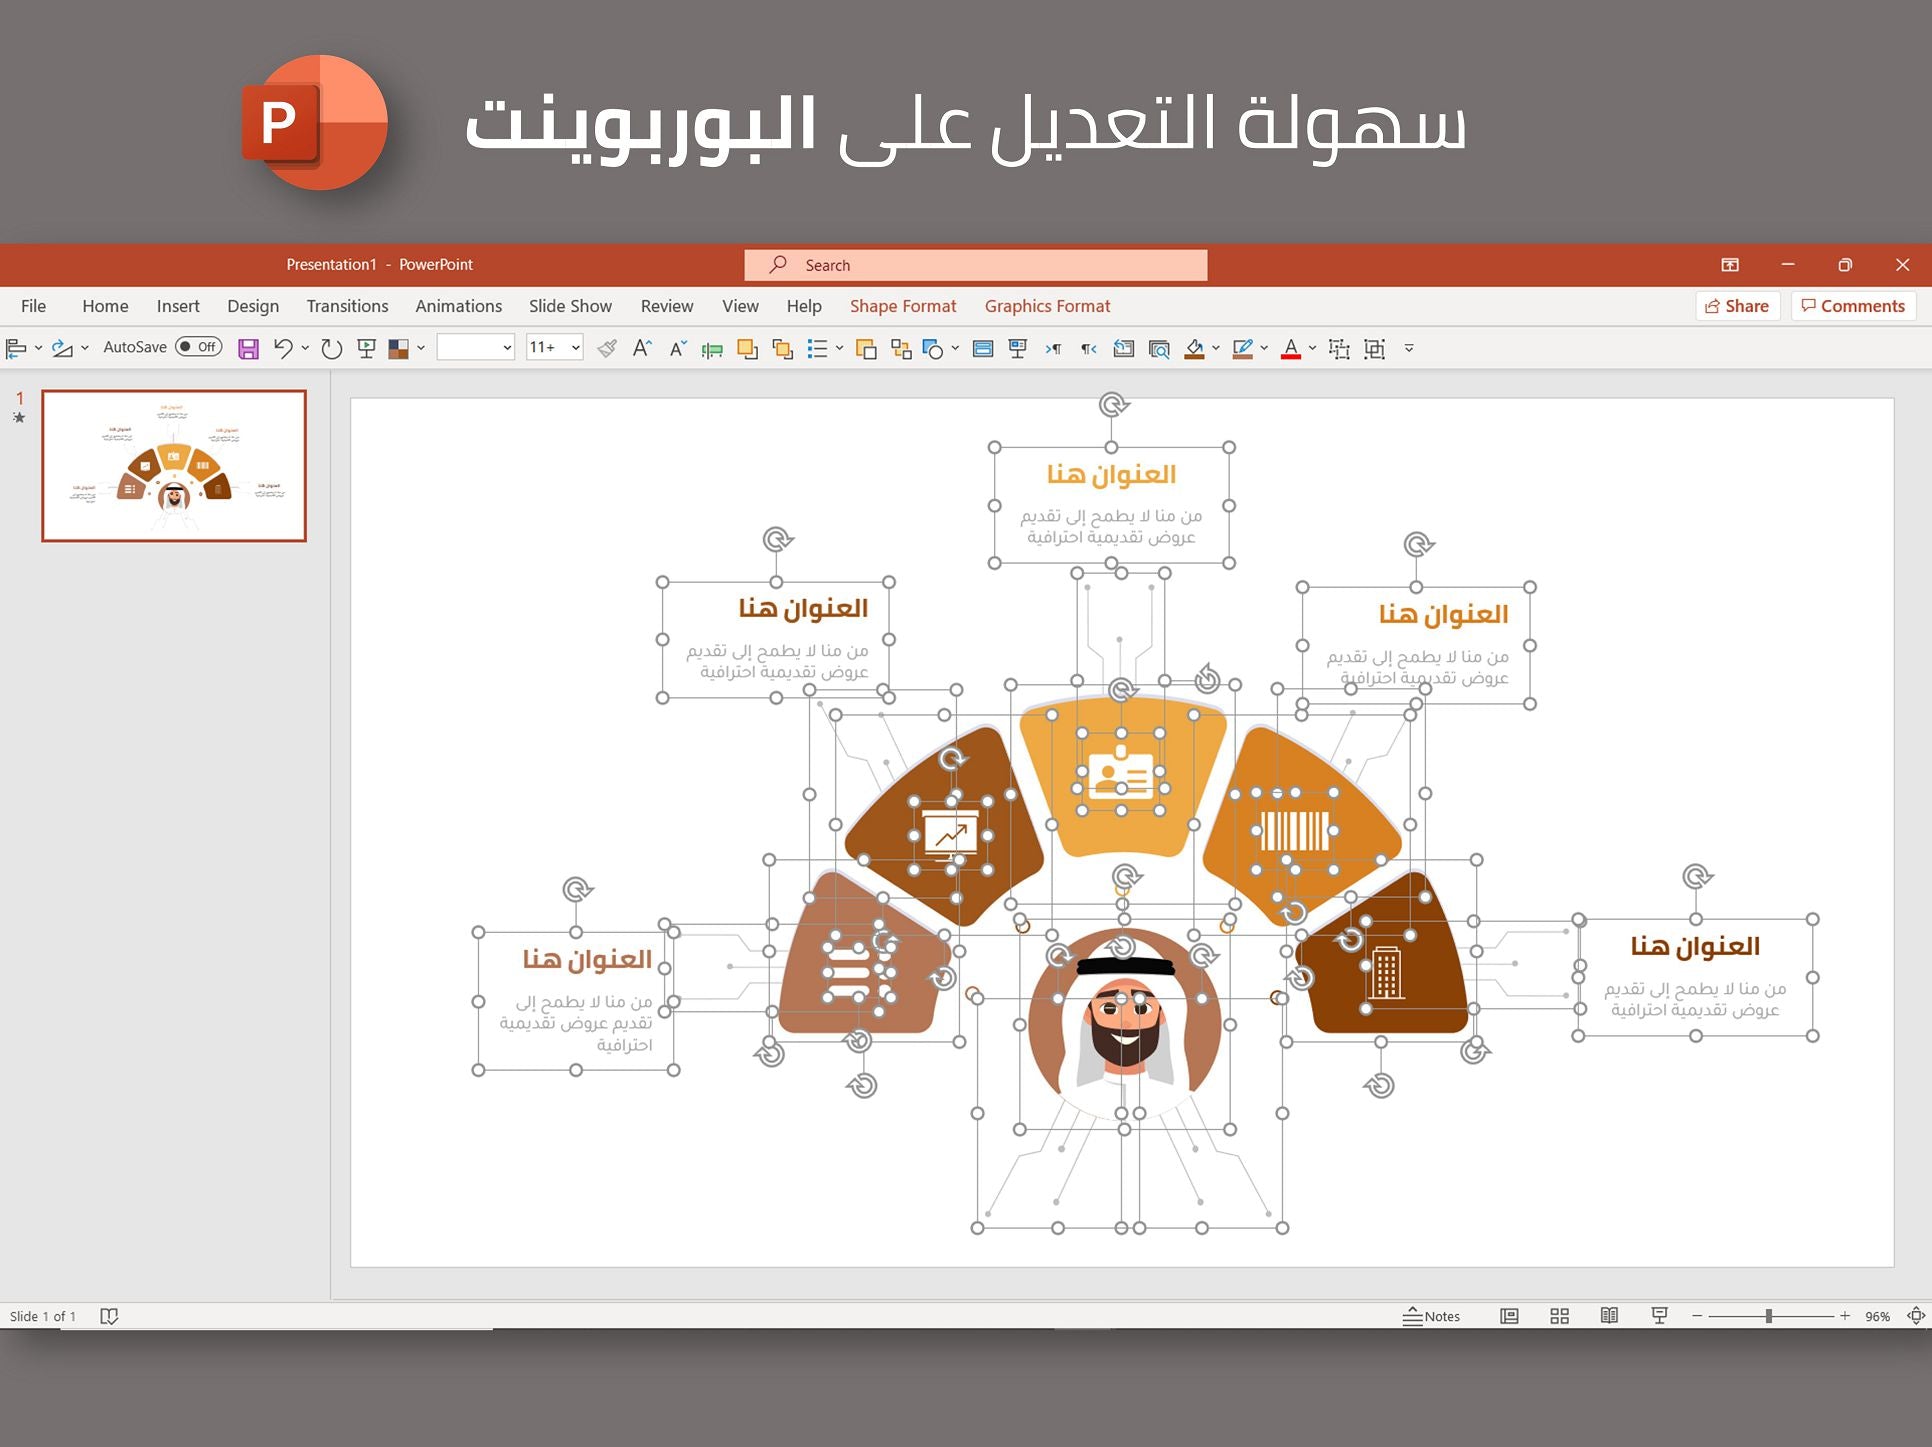Image resolution: width=1932 pixels, height=1447 pixels.
Task: Open the Animations ribbon tab
Action: click(x=458, y=306)
